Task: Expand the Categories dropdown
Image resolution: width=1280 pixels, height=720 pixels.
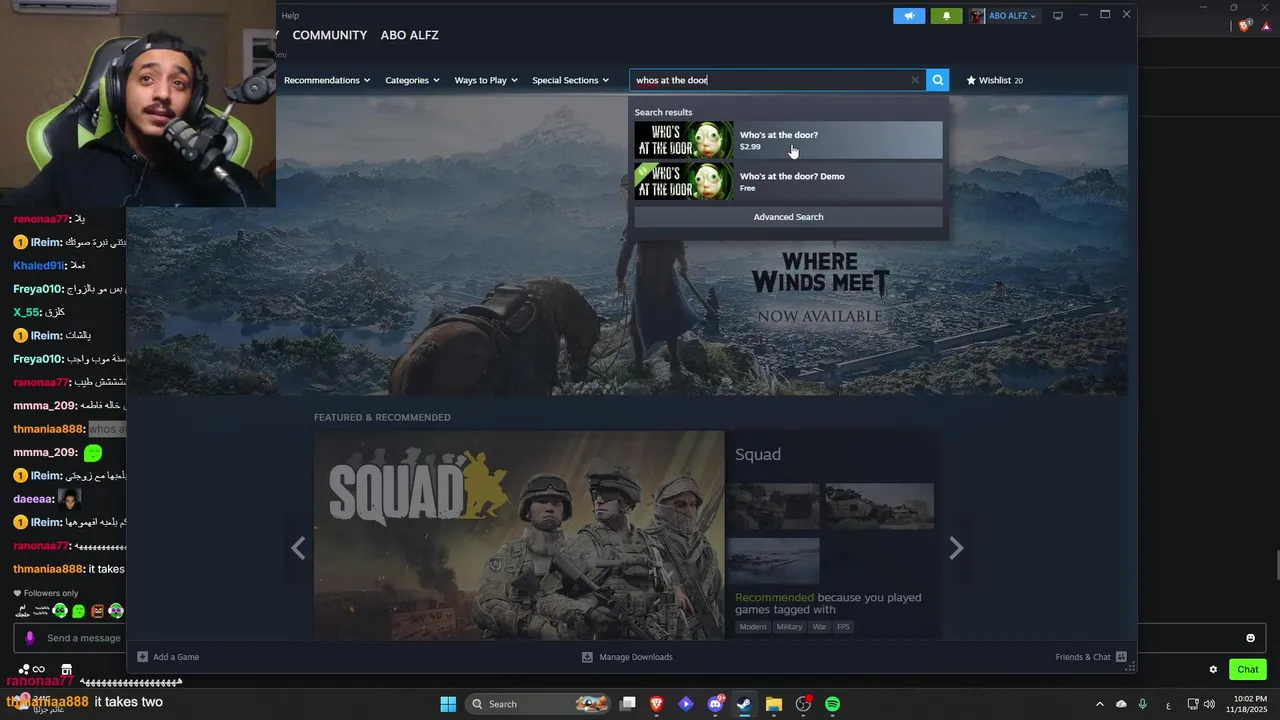Action: [x=412, y=80]
